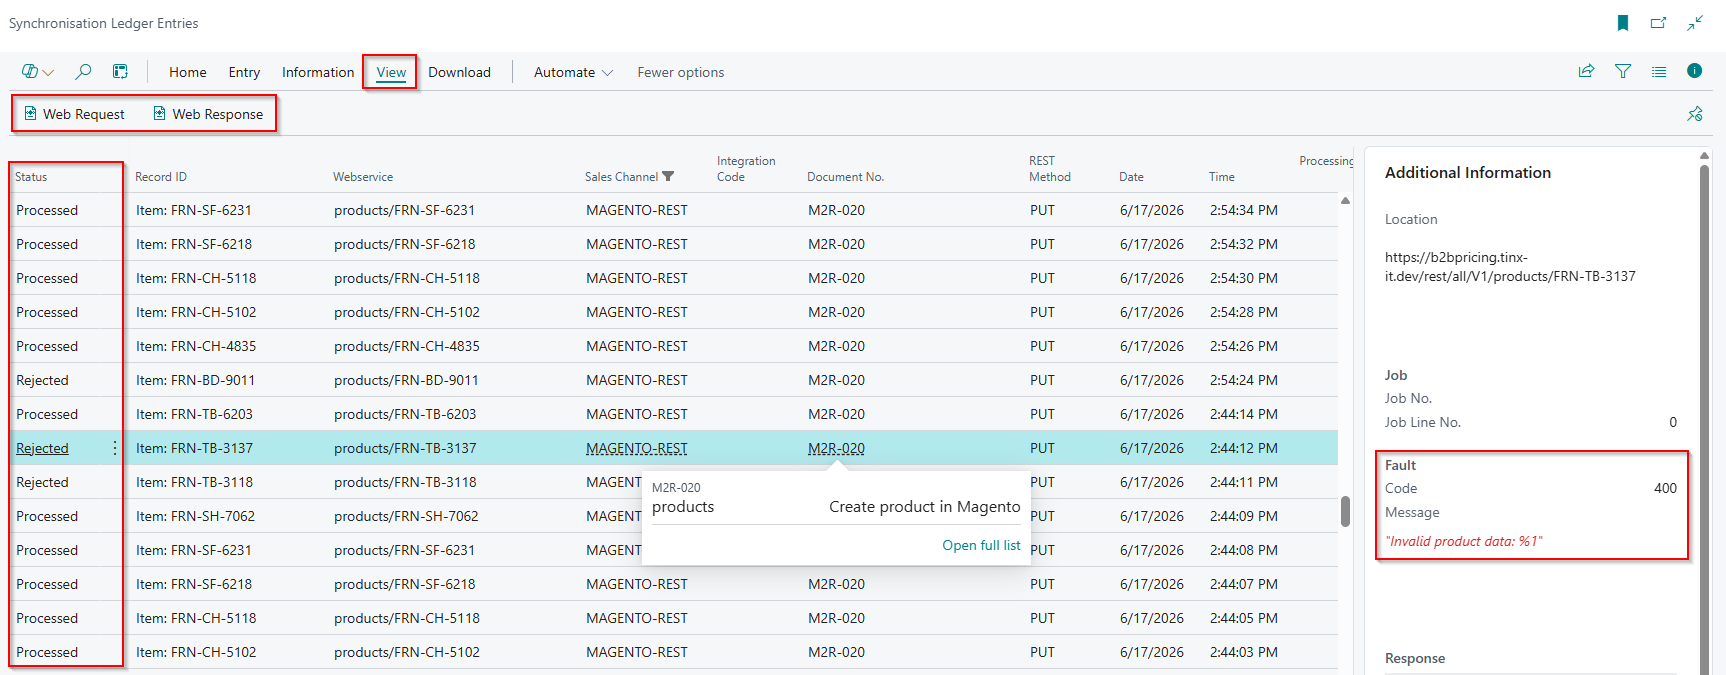This screenshot has height=675, width=1726.
Task: Click Open full list in the popup
Action: coord(981,545)
